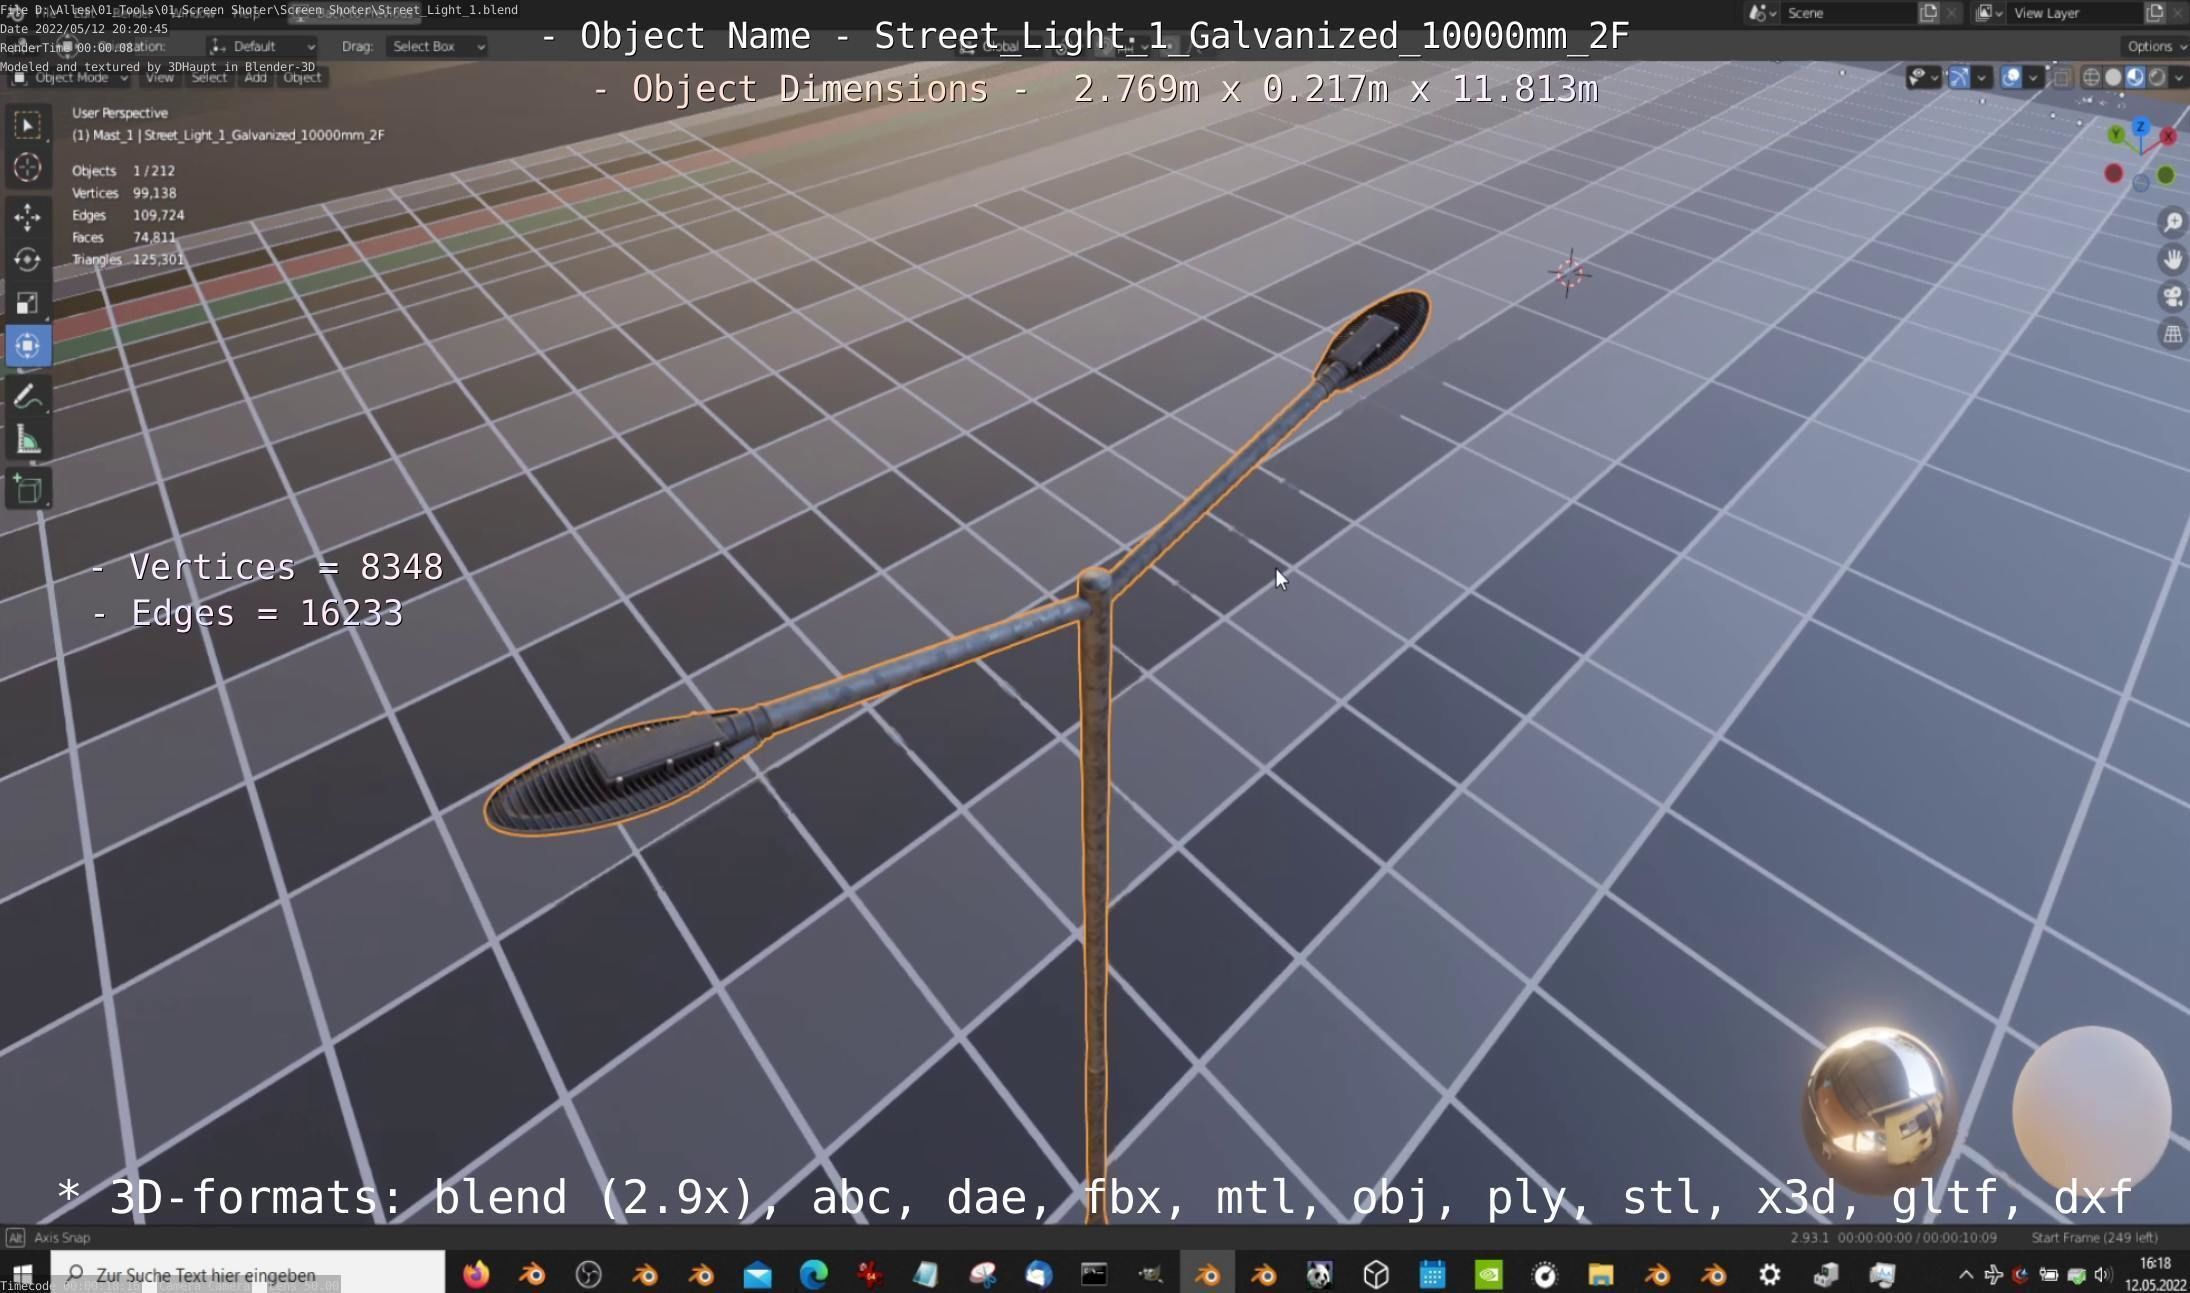
Task: Open Firefox from the taskbar
Action: click(476, 1274)
